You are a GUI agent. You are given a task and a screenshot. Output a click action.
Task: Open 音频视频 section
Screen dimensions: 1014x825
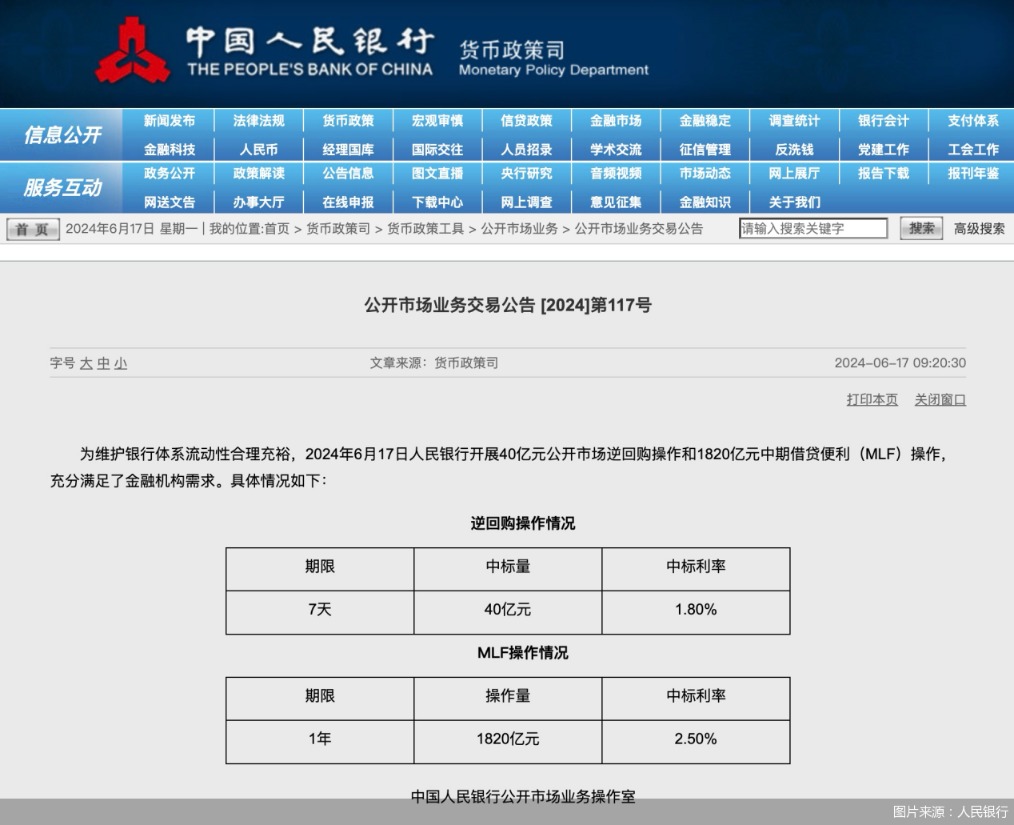pyautogui.click(x=616, y=173)
